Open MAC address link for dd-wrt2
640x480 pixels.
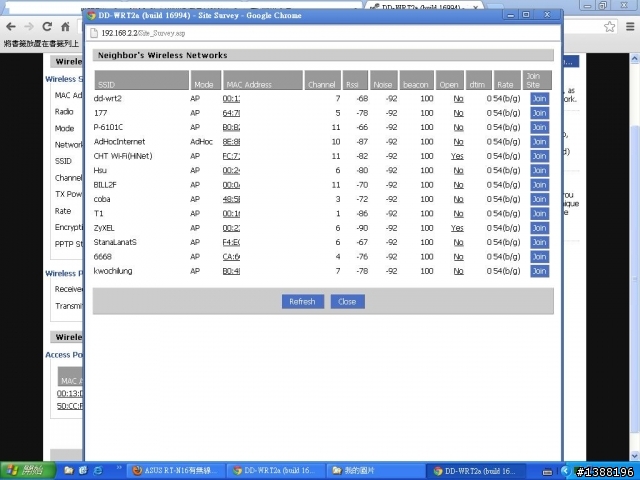pos(231,99)
